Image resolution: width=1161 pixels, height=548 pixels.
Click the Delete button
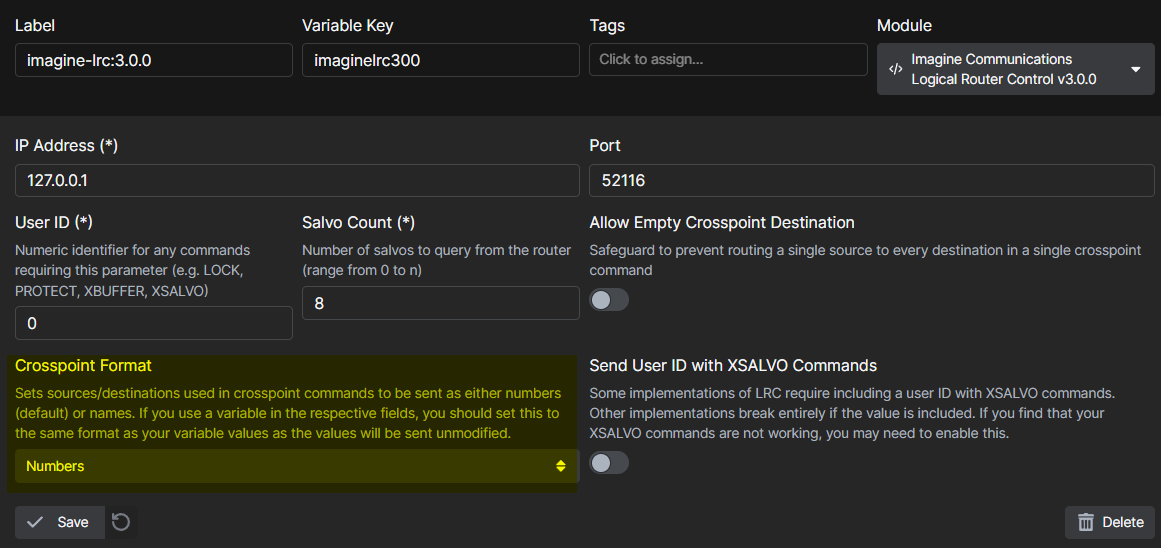(x=1110, y=522)
